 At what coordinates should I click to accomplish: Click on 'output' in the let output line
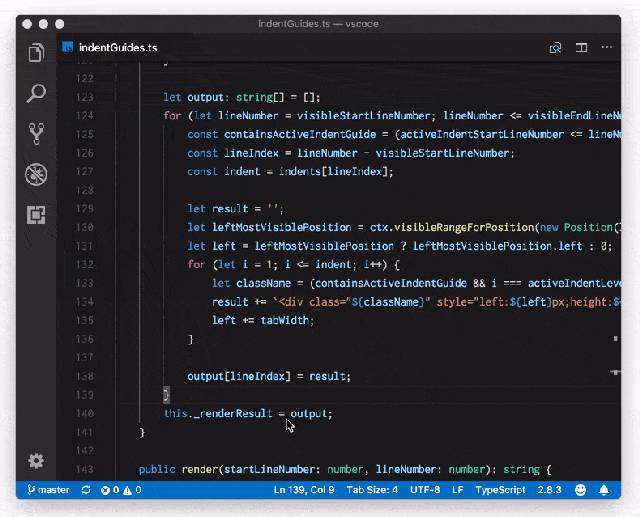(205, 97)
